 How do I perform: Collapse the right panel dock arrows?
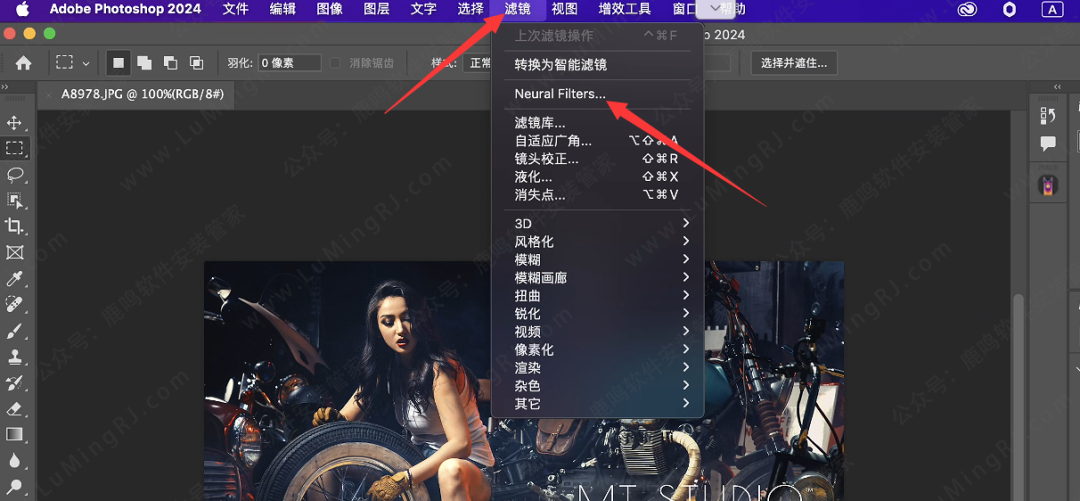(1058, 87)
